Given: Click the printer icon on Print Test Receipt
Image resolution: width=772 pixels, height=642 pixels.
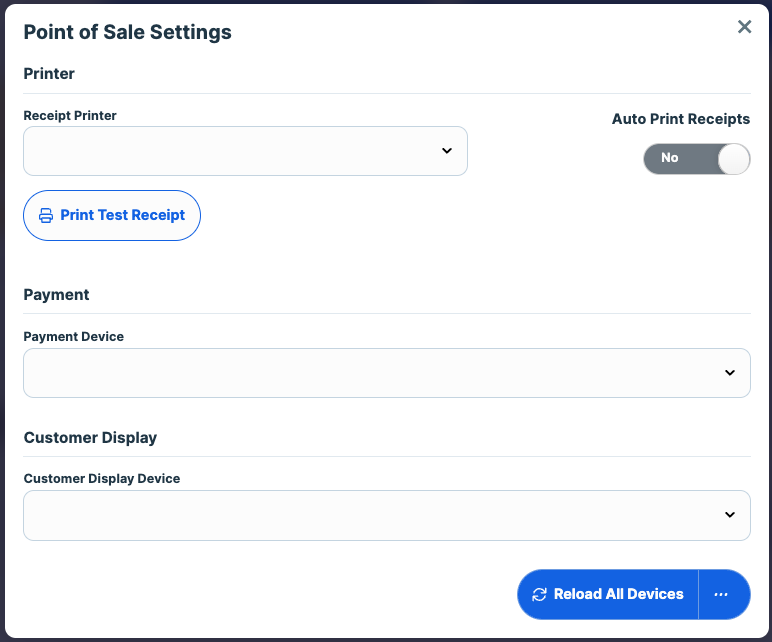Looking at the screenshot, I should 46,215.
